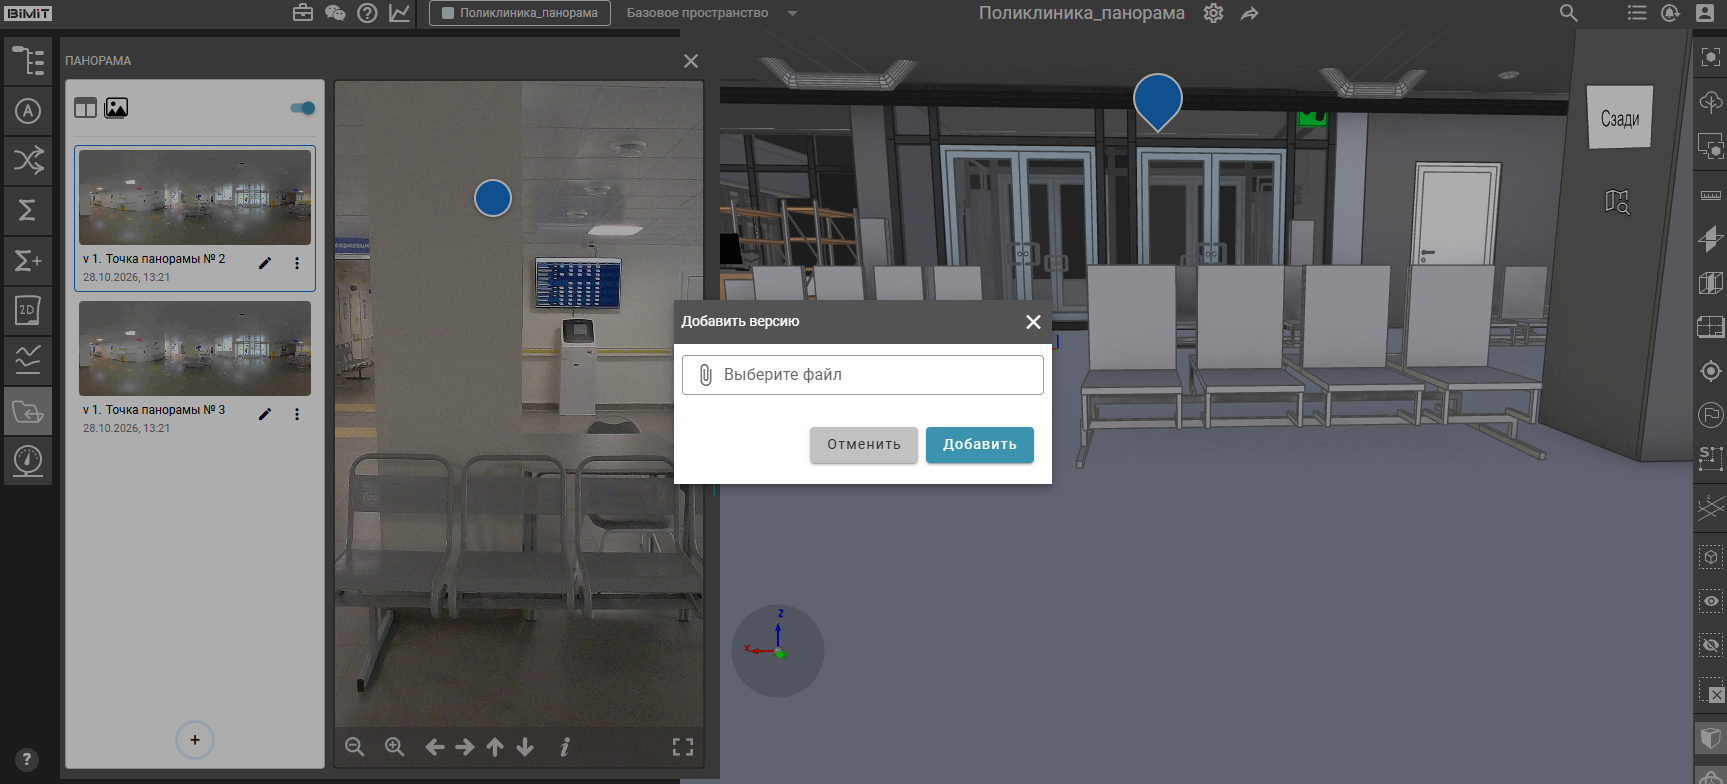Open the map search icon below view cube

(1617, 202)
